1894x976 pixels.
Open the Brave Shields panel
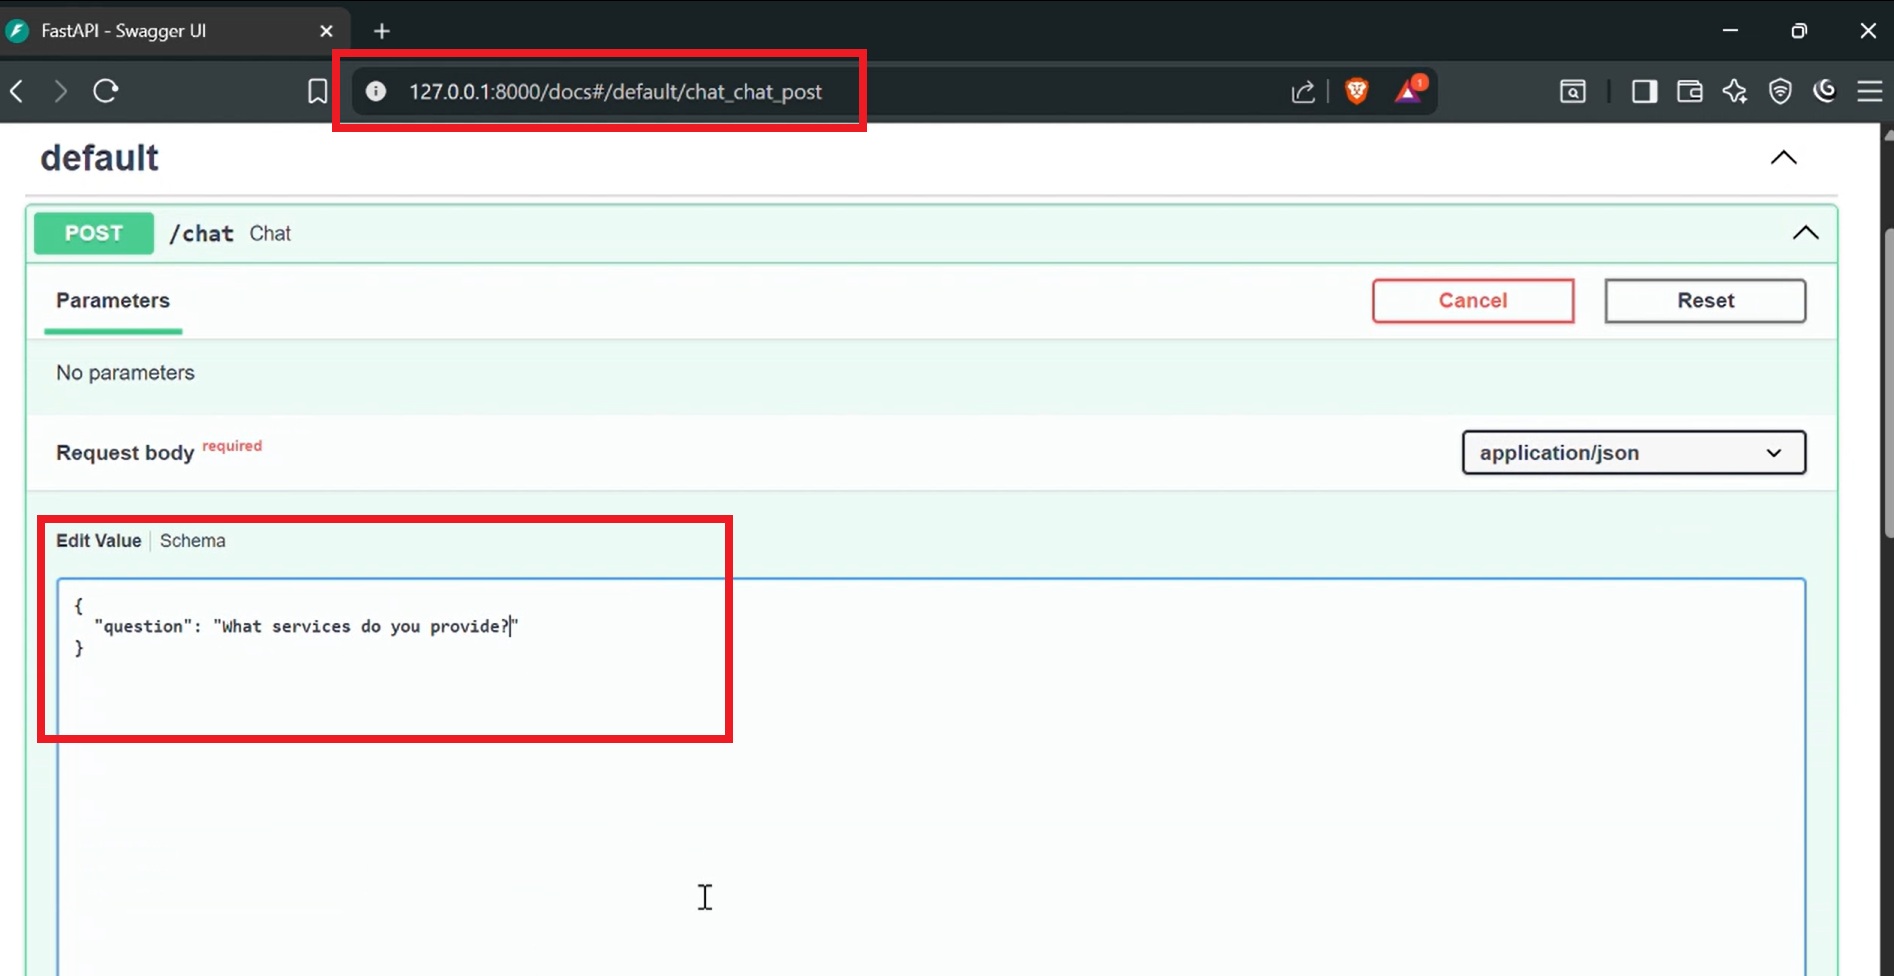[x=1357, y=91]
